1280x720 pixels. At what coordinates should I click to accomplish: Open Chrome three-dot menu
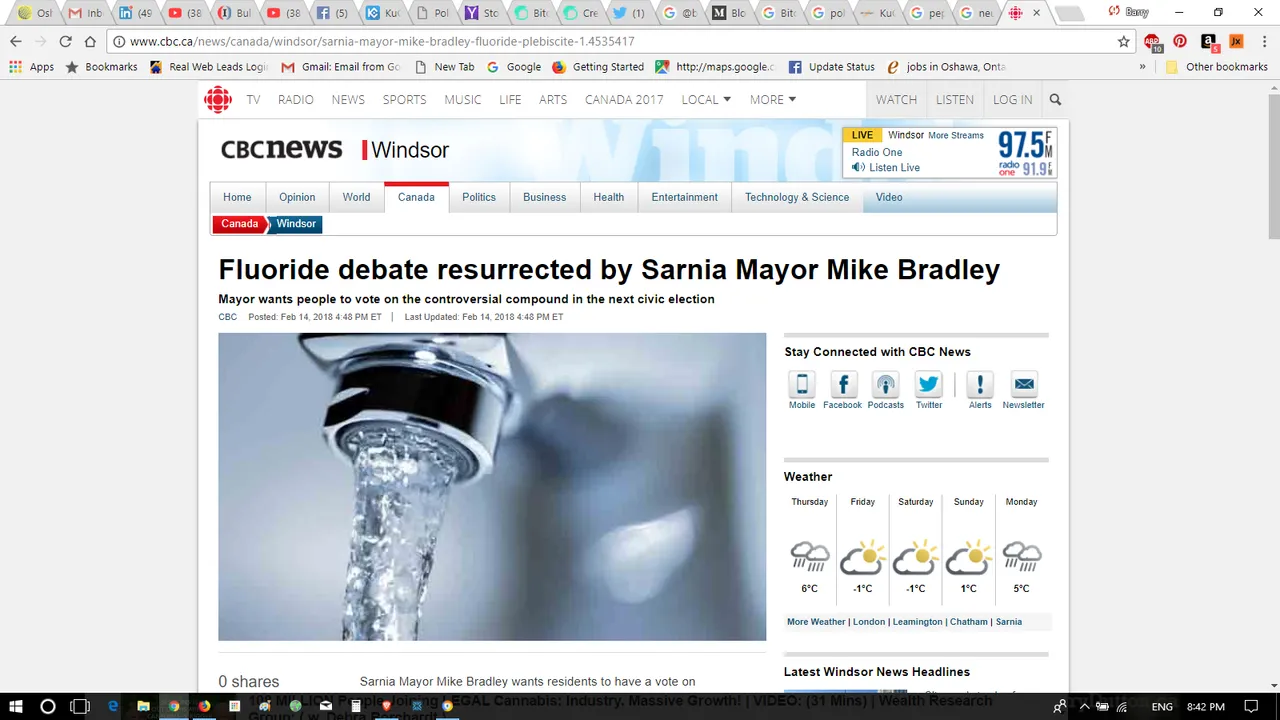point(1263,42)
